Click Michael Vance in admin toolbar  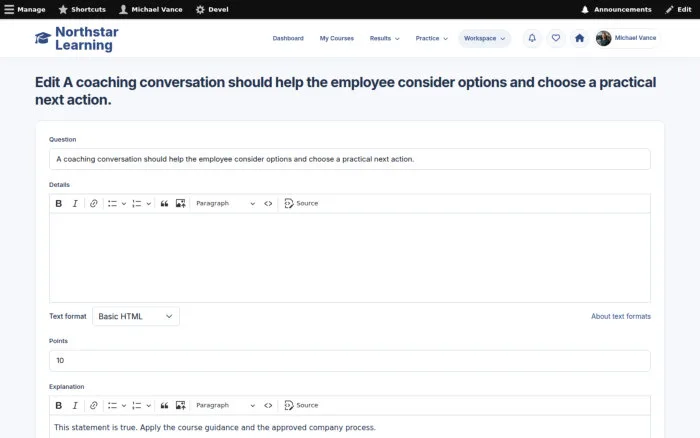151,9
